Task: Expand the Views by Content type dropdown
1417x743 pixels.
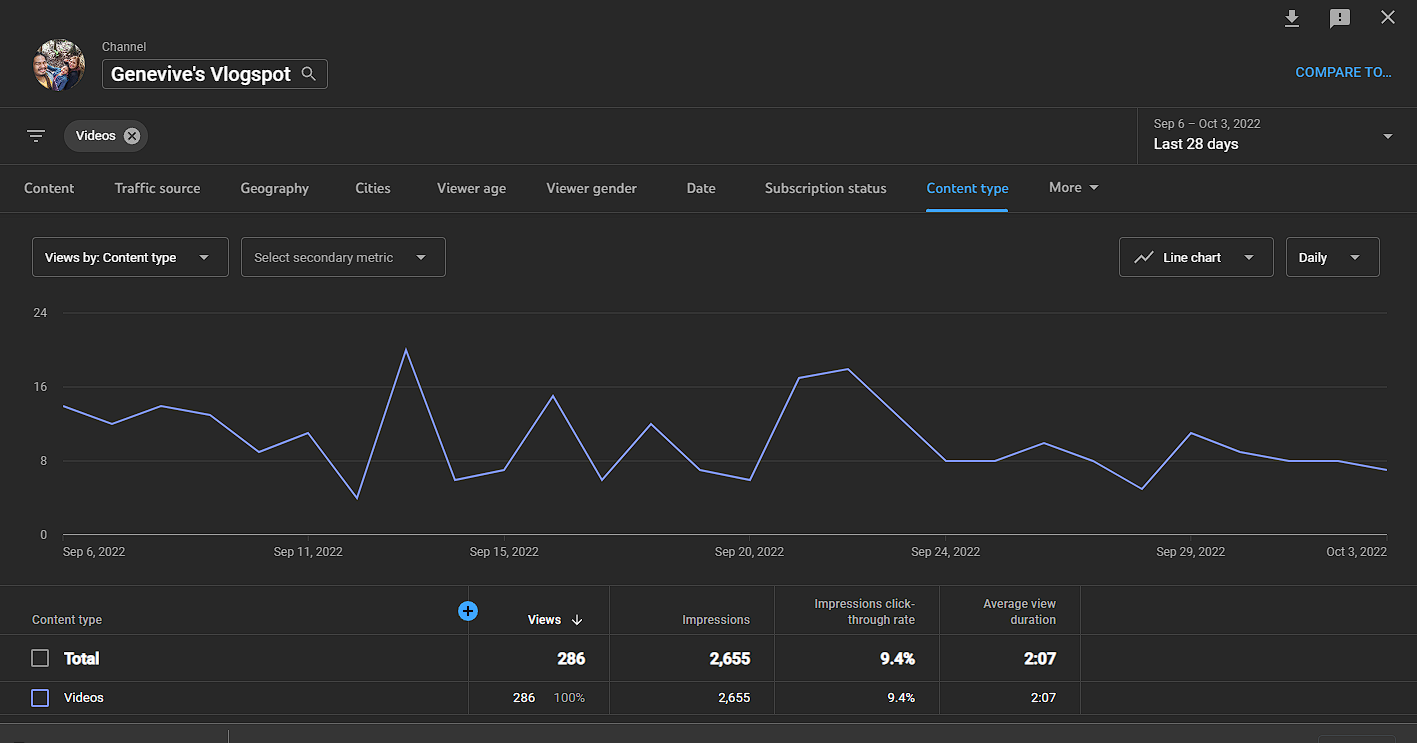Action: point(130,257)
